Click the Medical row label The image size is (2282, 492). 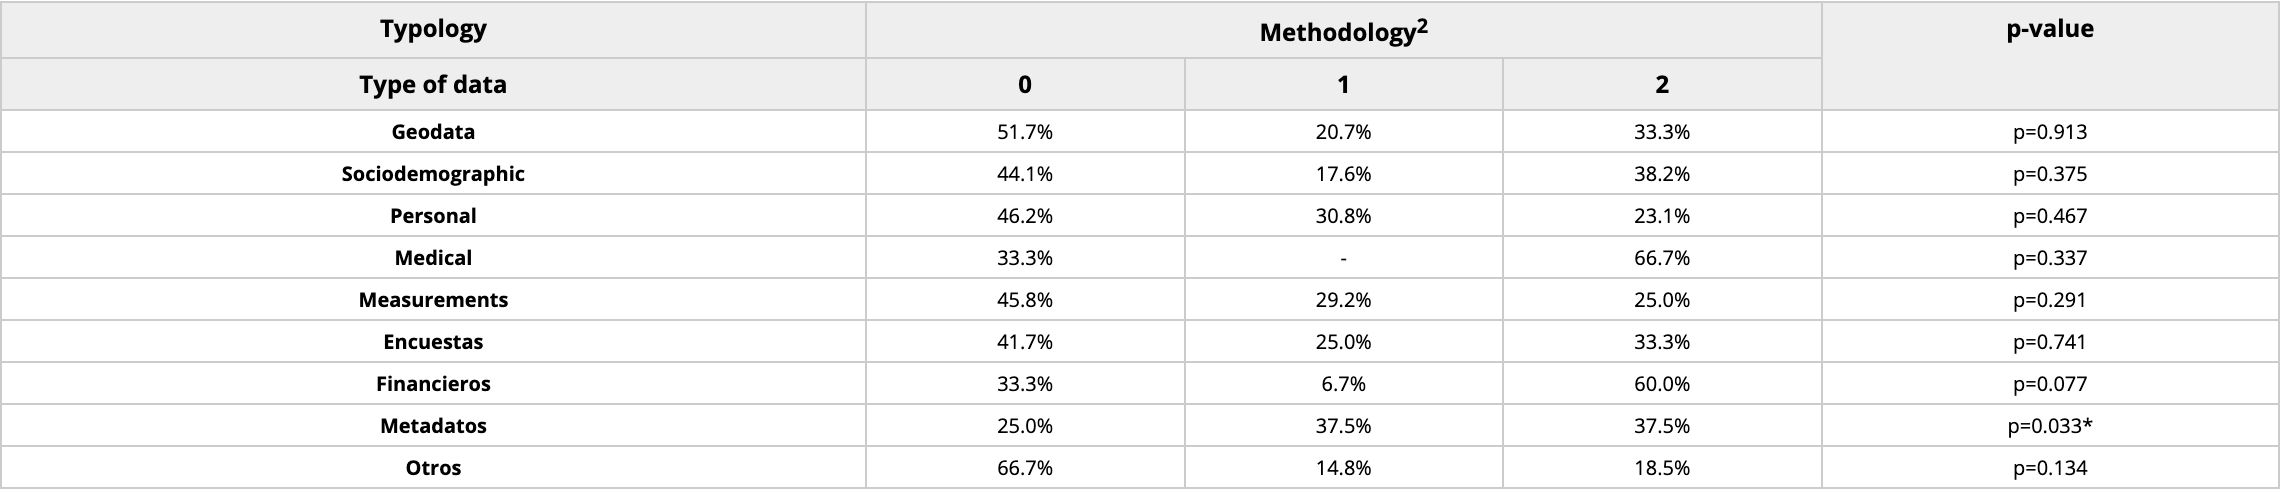[x=433, y=258]
